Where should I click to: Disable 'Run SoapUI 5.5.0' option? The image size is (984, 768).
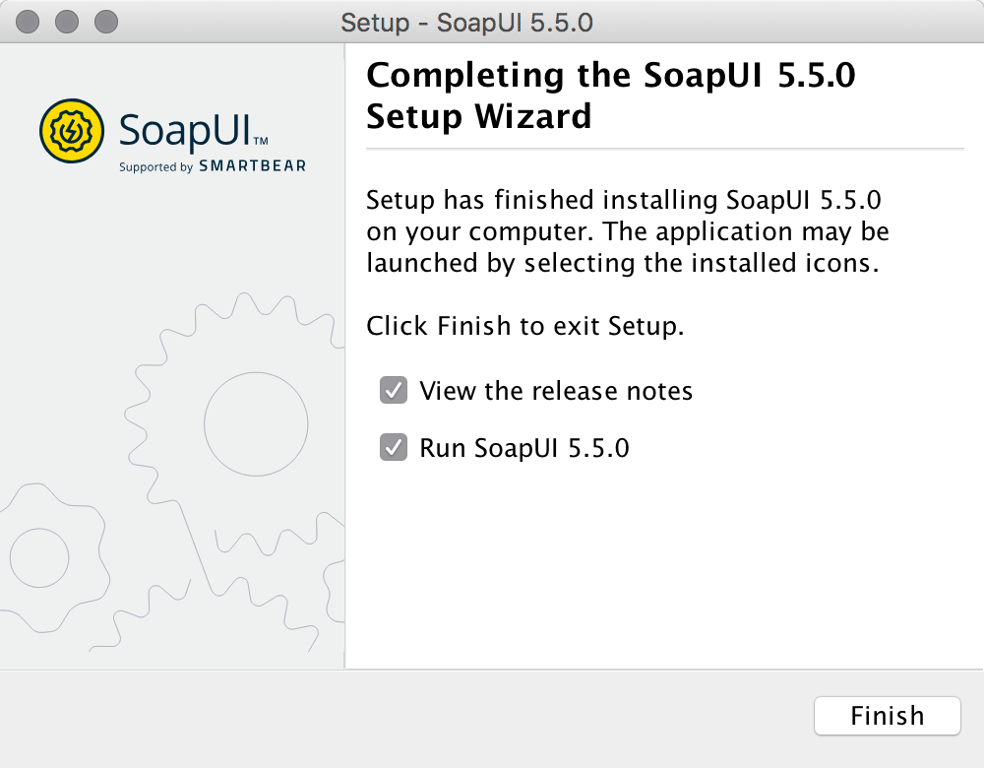point(393,448)
